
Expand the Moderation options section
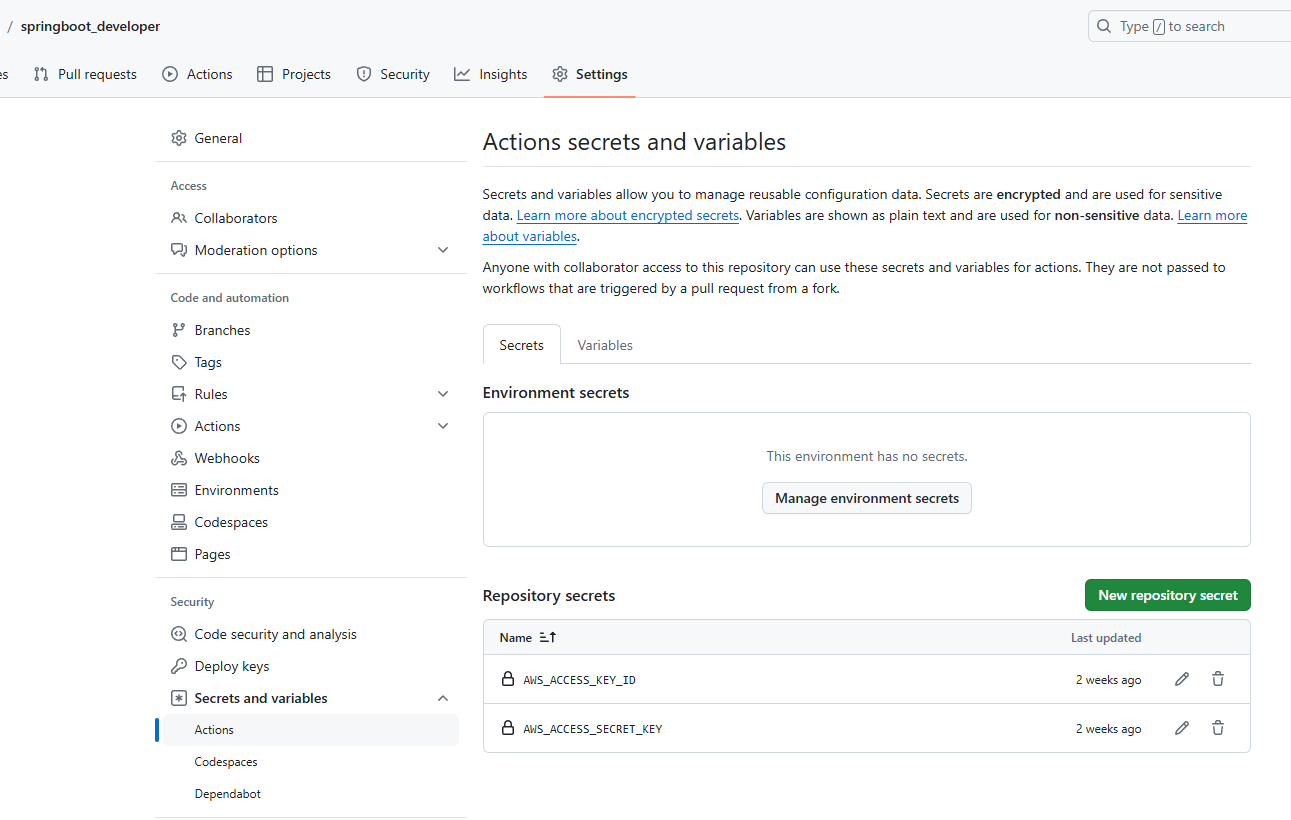pos(443,250)
